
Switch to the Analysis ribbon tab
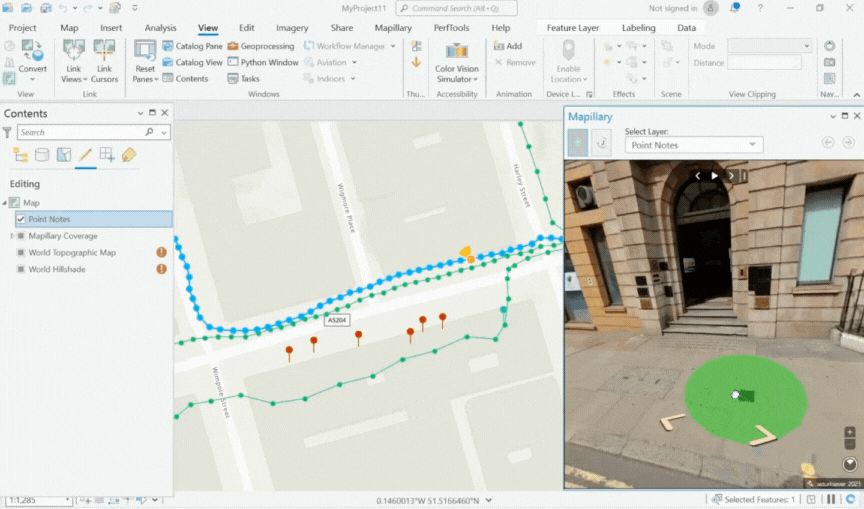click(160, 28)
